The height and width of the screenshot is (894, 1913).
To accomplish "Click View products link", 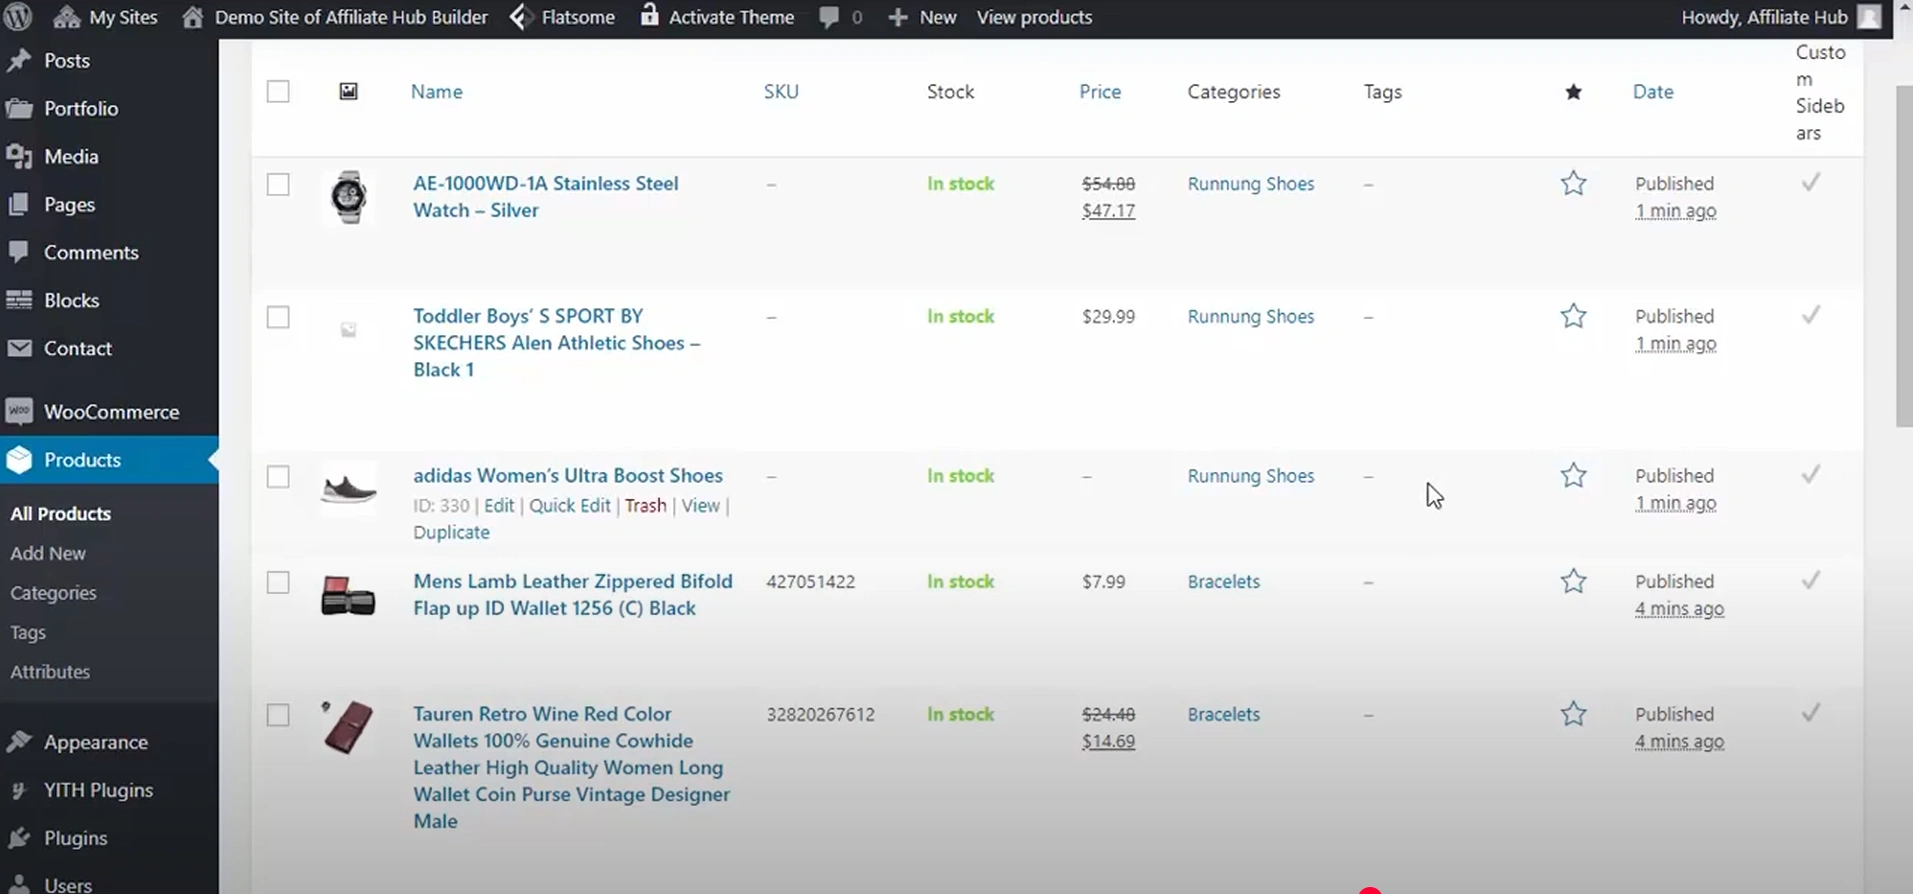I will click(1034, 17).
